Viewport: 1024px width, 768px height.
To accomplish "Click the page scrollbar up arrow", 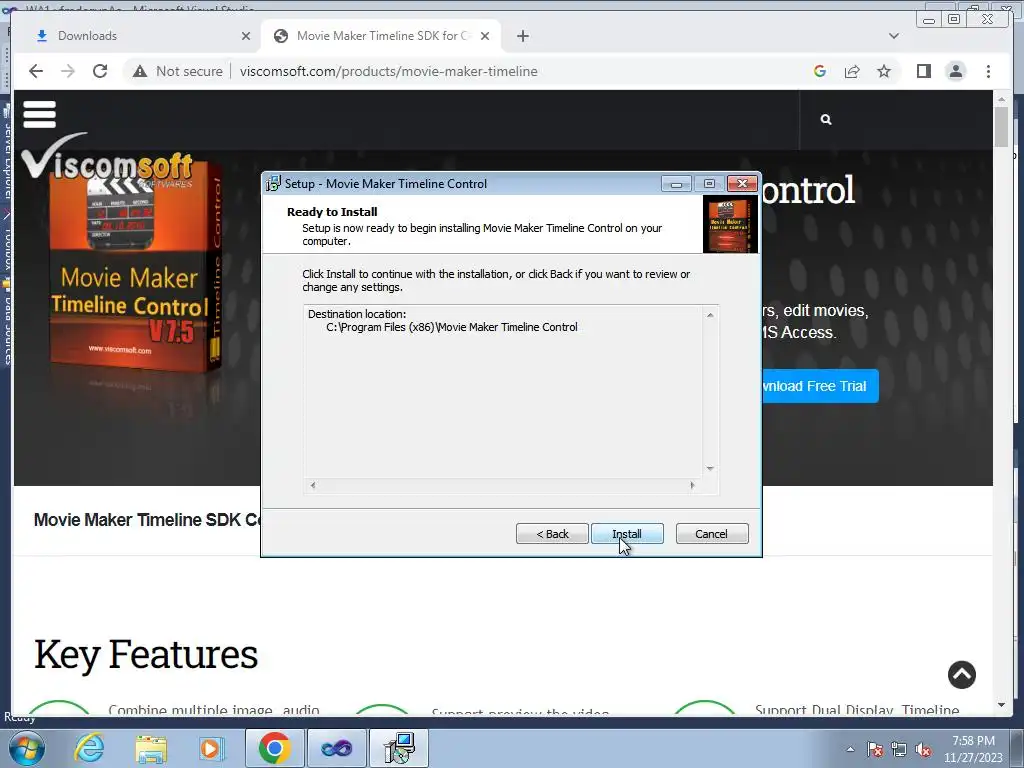I will click(1002, 99).
